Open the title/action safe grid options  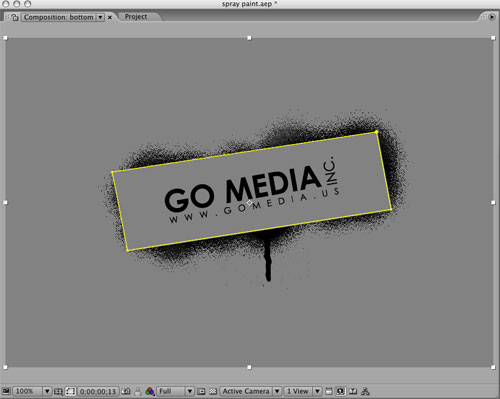[x=58, y=391]
